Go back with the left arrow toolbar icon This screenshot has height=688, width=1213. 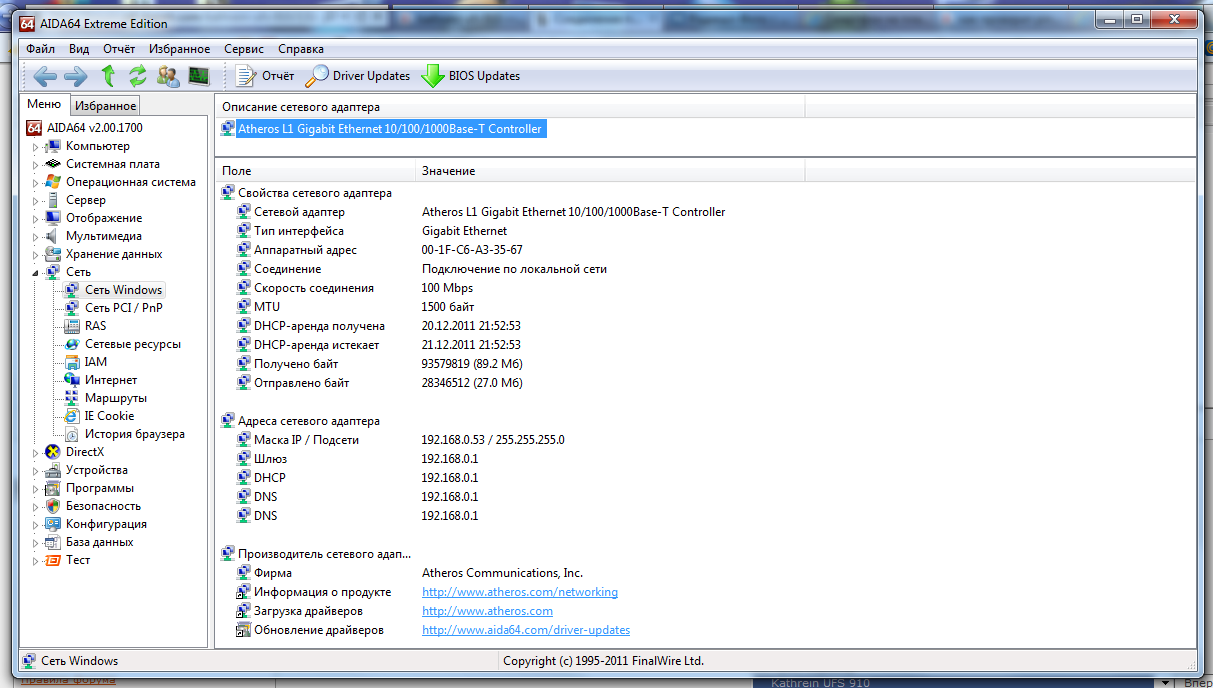tap(45, 76)
